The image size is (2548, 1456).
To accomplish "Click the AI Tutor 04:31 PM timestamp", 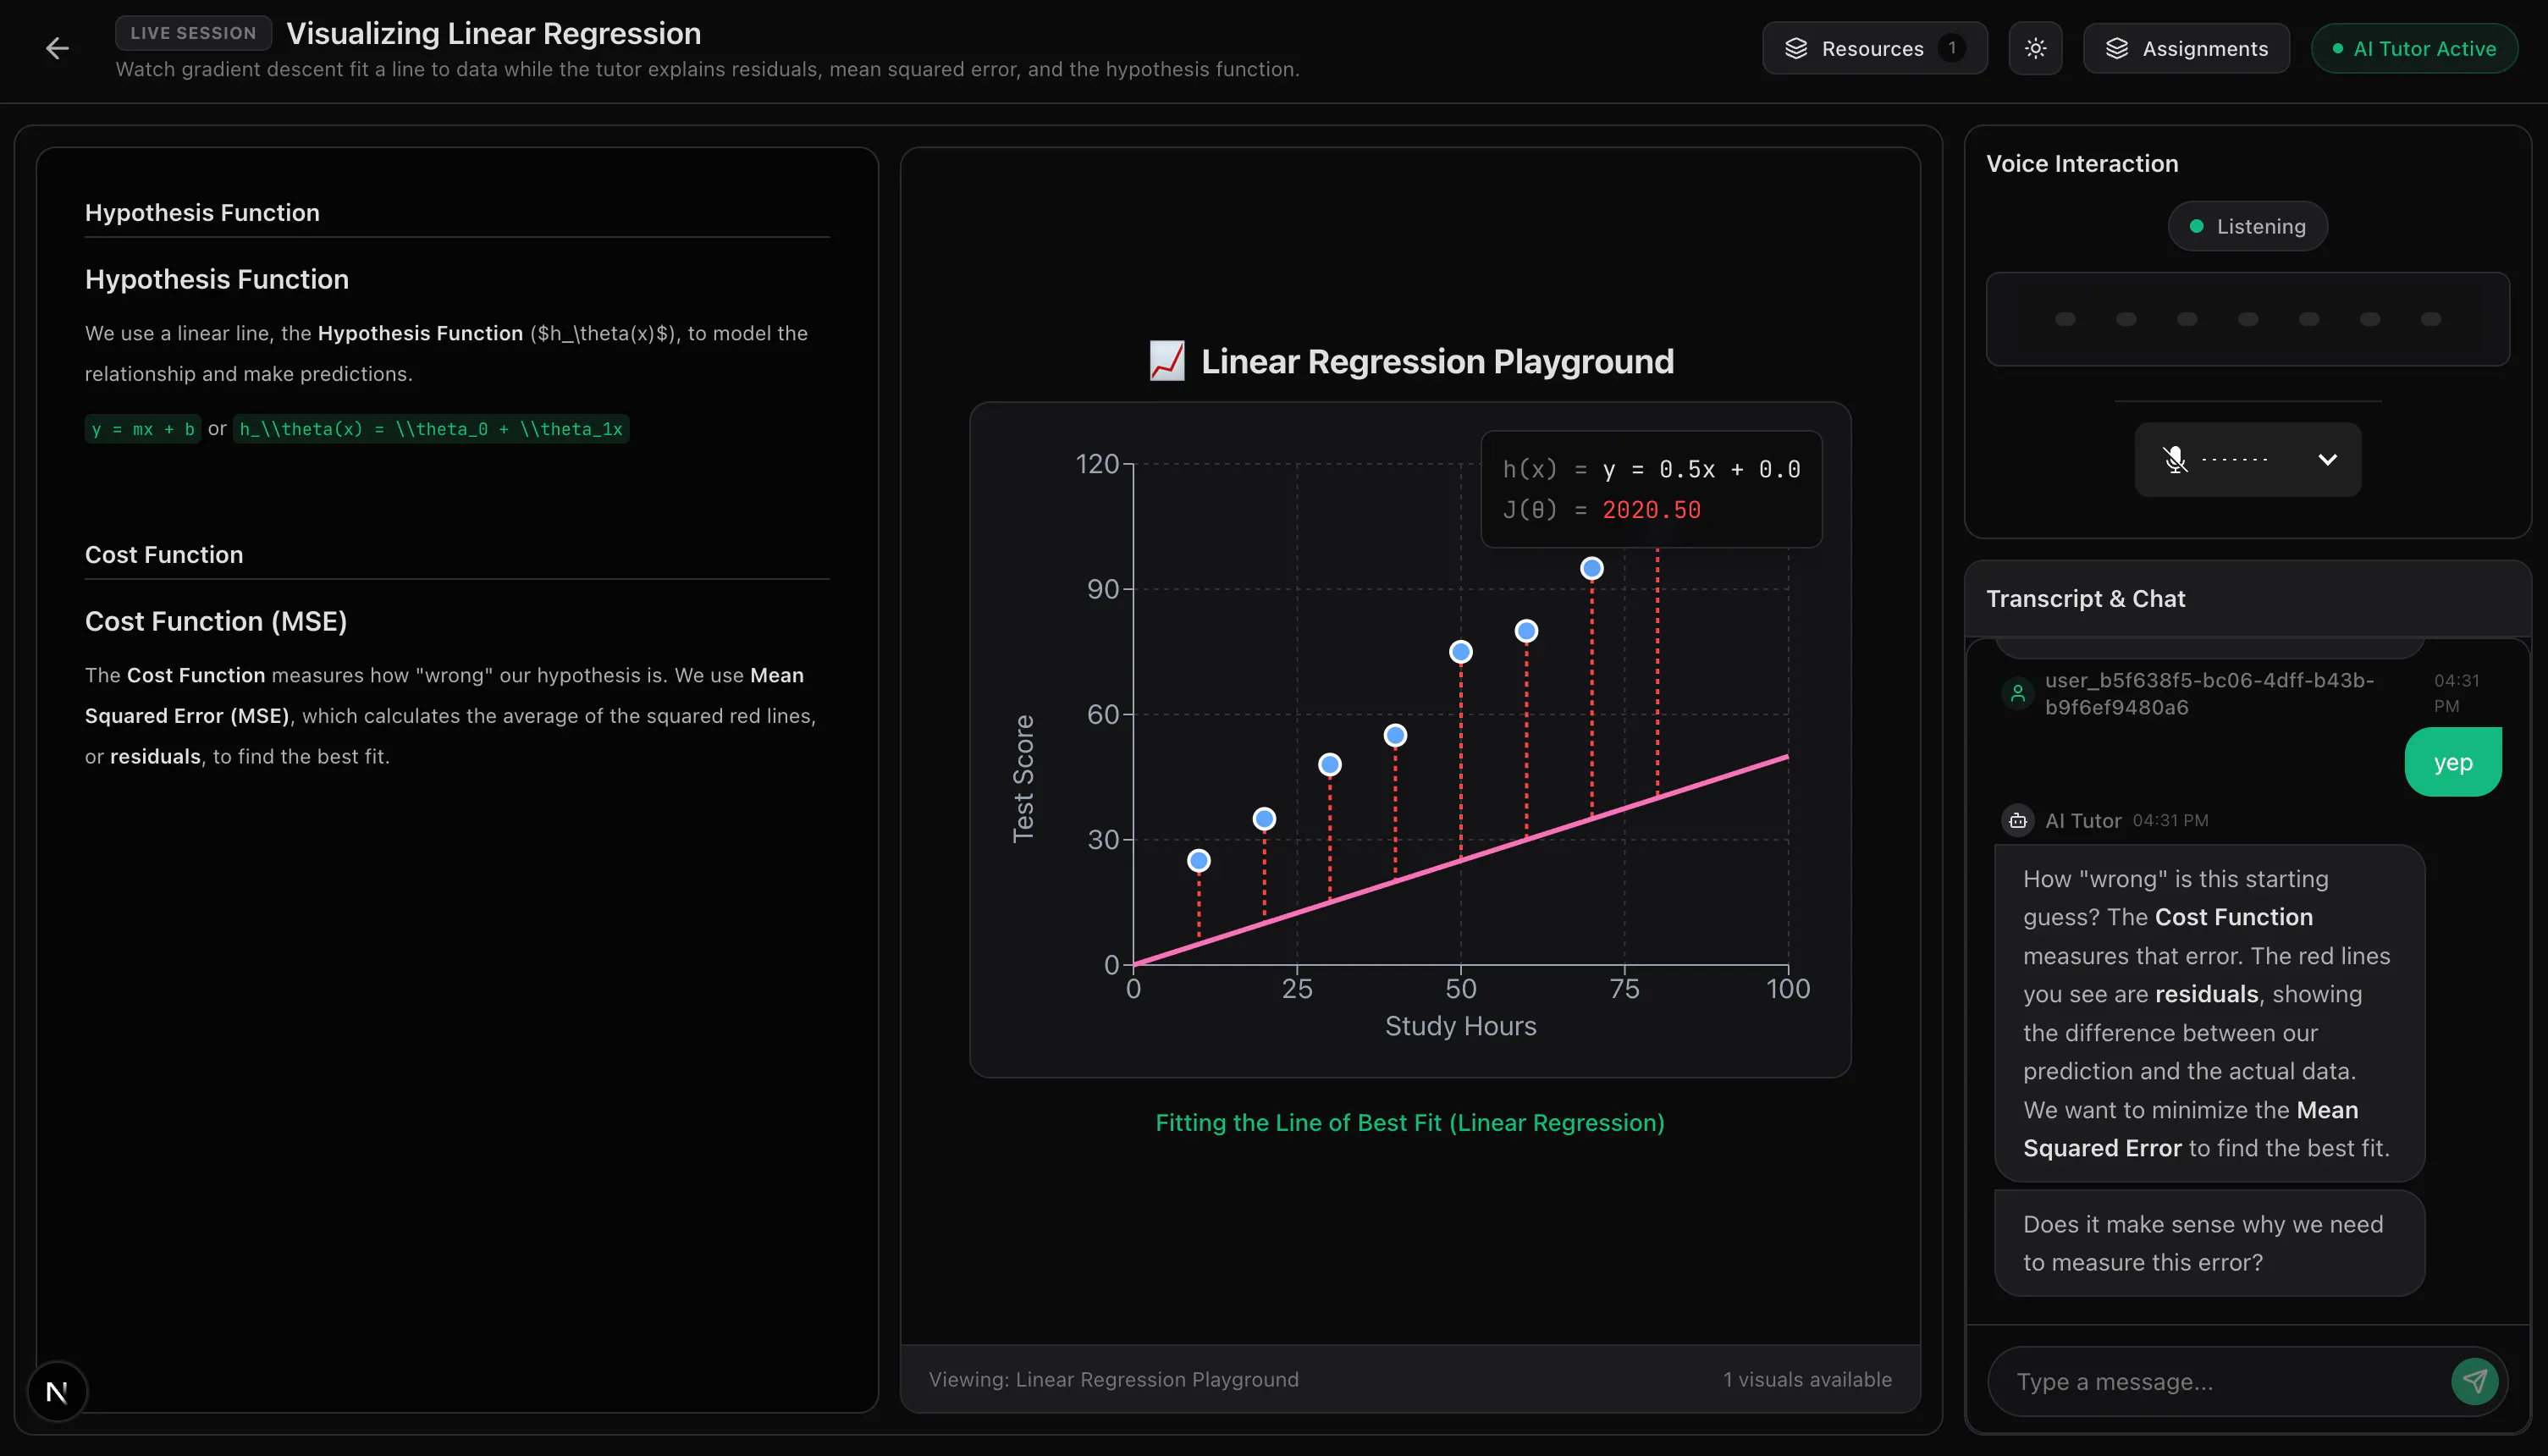I will tap(2170, 820).
